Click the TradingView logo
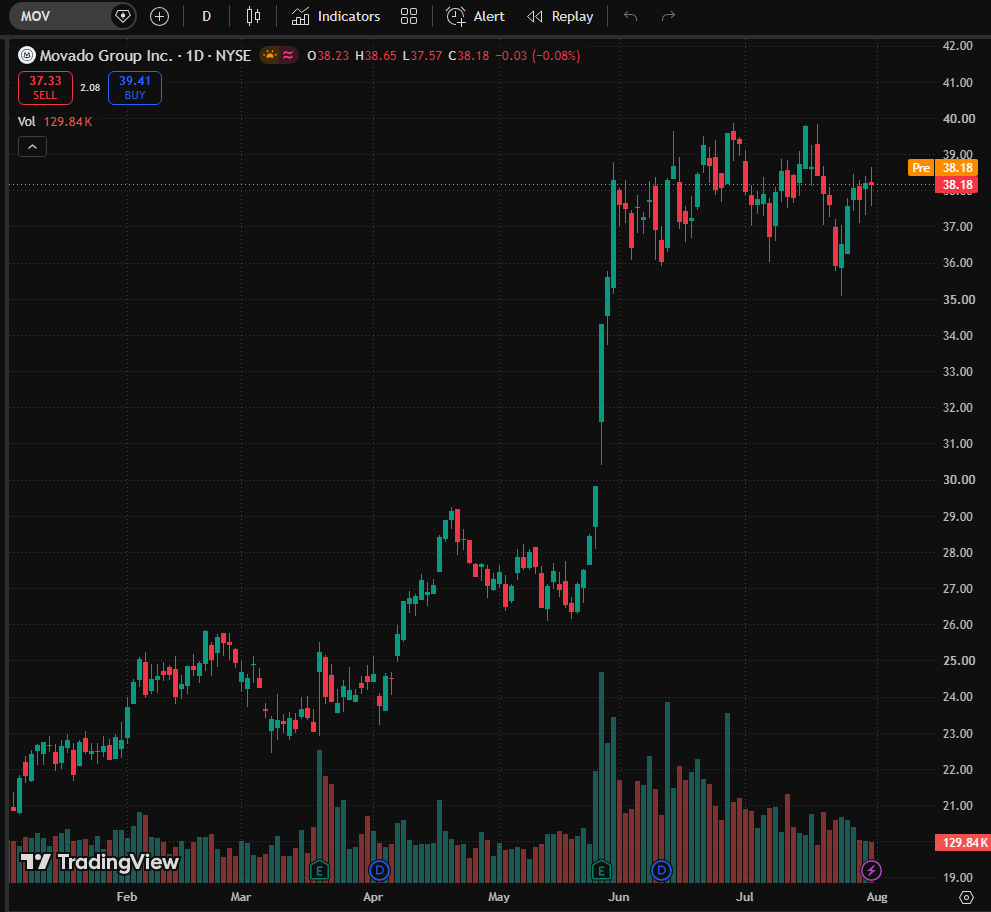Viewport: 991px width, 912px height. click(99, 862)
